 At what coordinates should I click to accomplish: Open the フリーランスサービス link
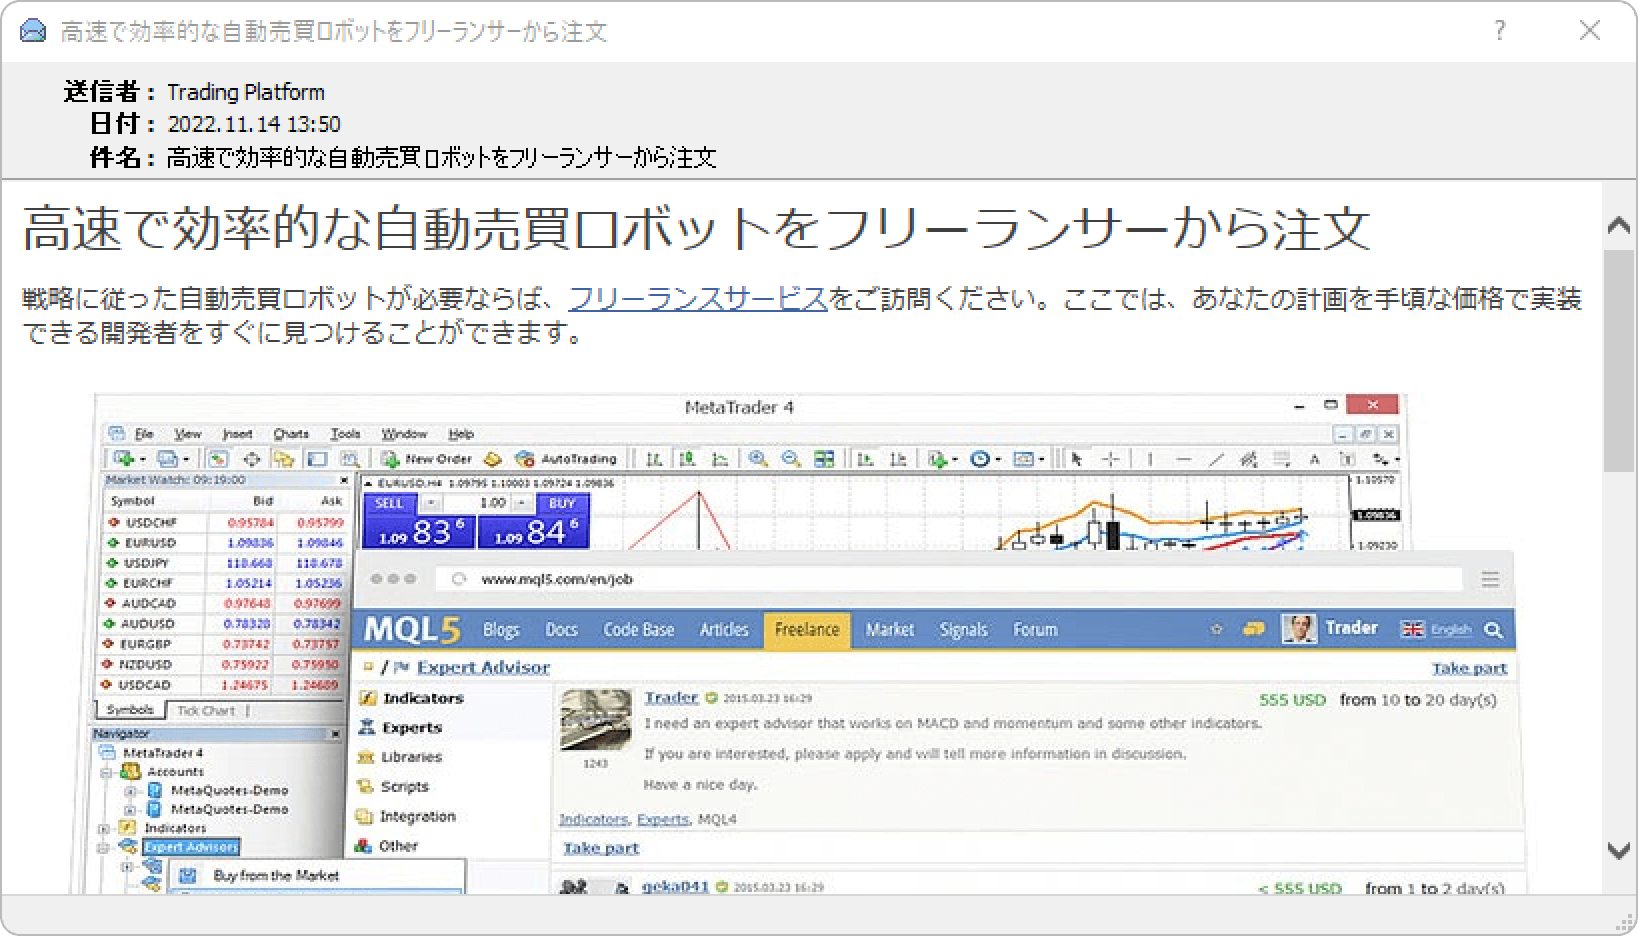tap(695, 298)
